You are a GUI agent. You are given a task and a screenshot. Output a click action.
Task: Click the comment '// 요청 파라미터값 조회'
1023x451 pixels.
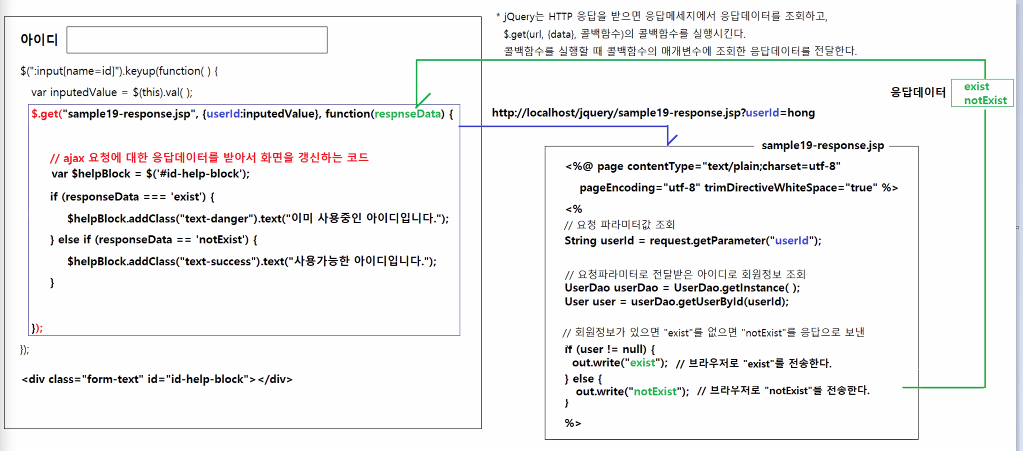[619, 226]
